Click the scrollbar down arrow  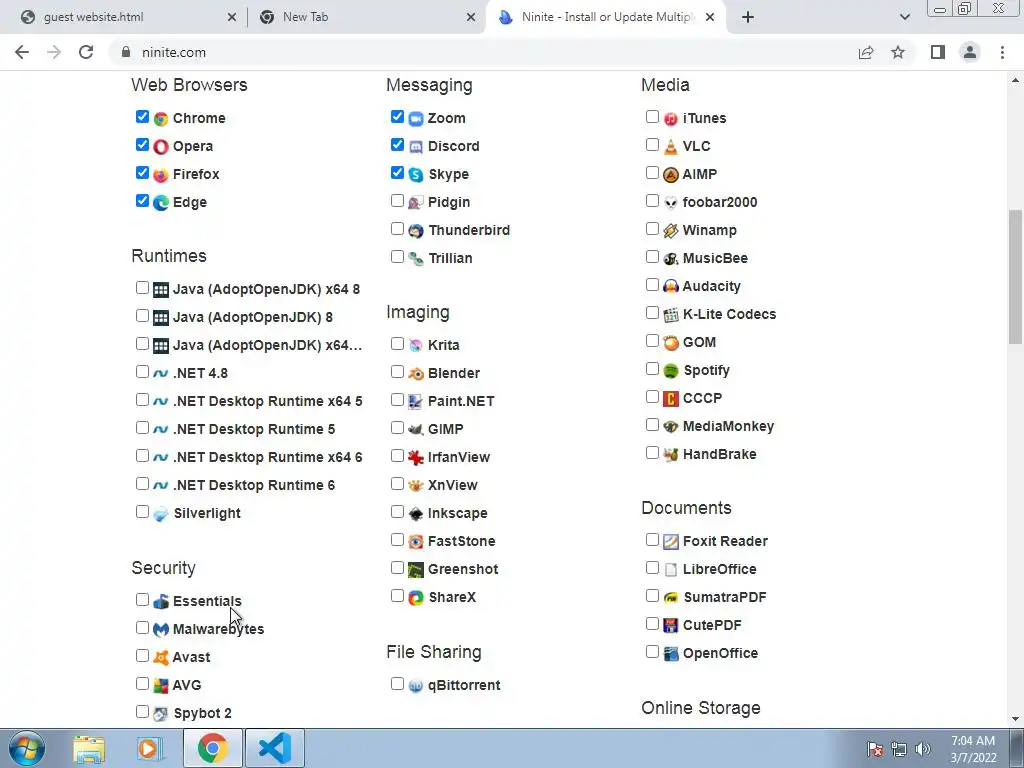[x=1015, y=719]
